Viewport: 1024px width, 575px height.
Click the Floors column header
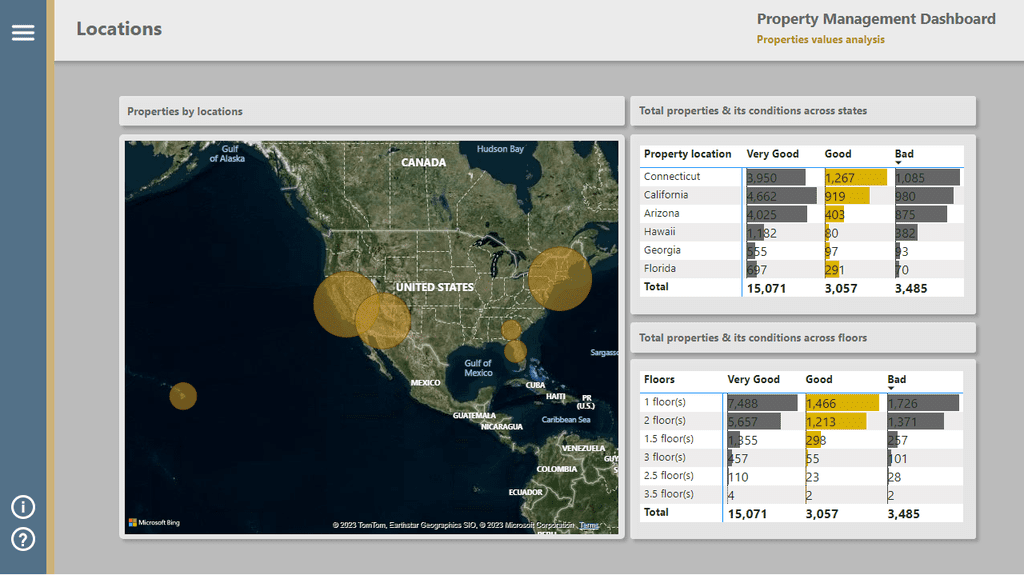tap(659, 380)
